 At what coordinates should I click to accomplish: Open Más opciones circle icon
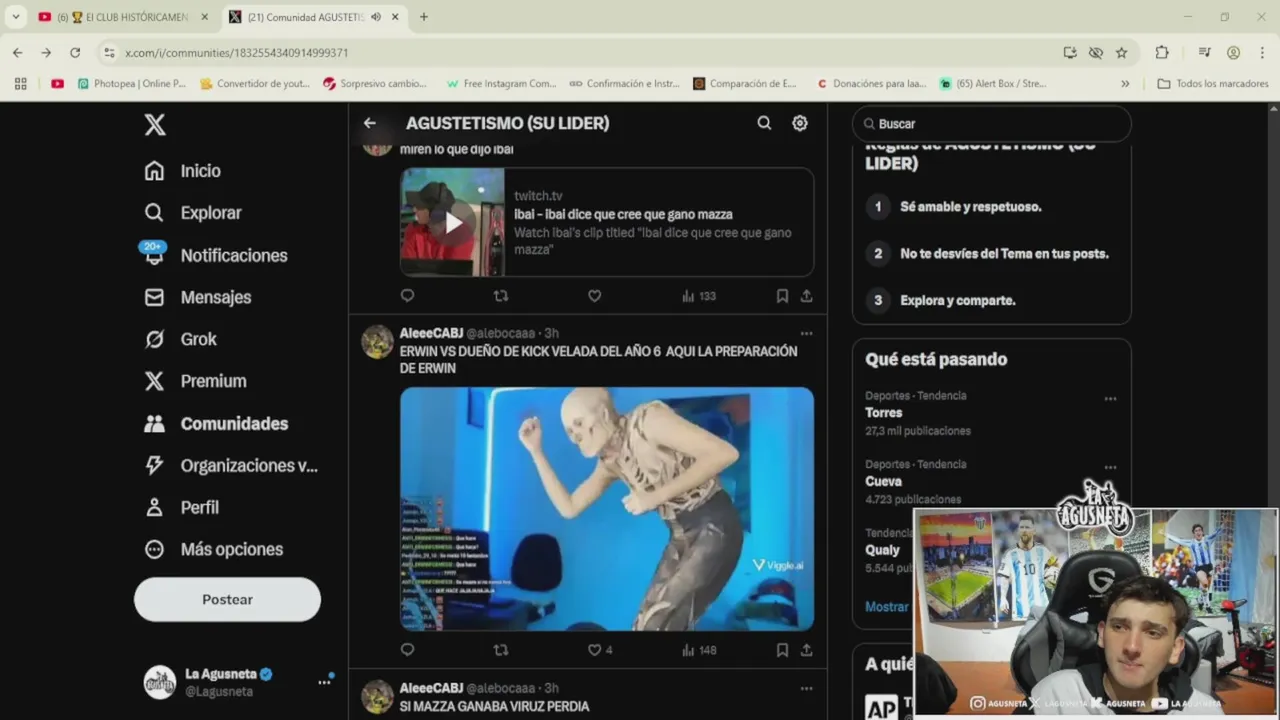[154, 549]
